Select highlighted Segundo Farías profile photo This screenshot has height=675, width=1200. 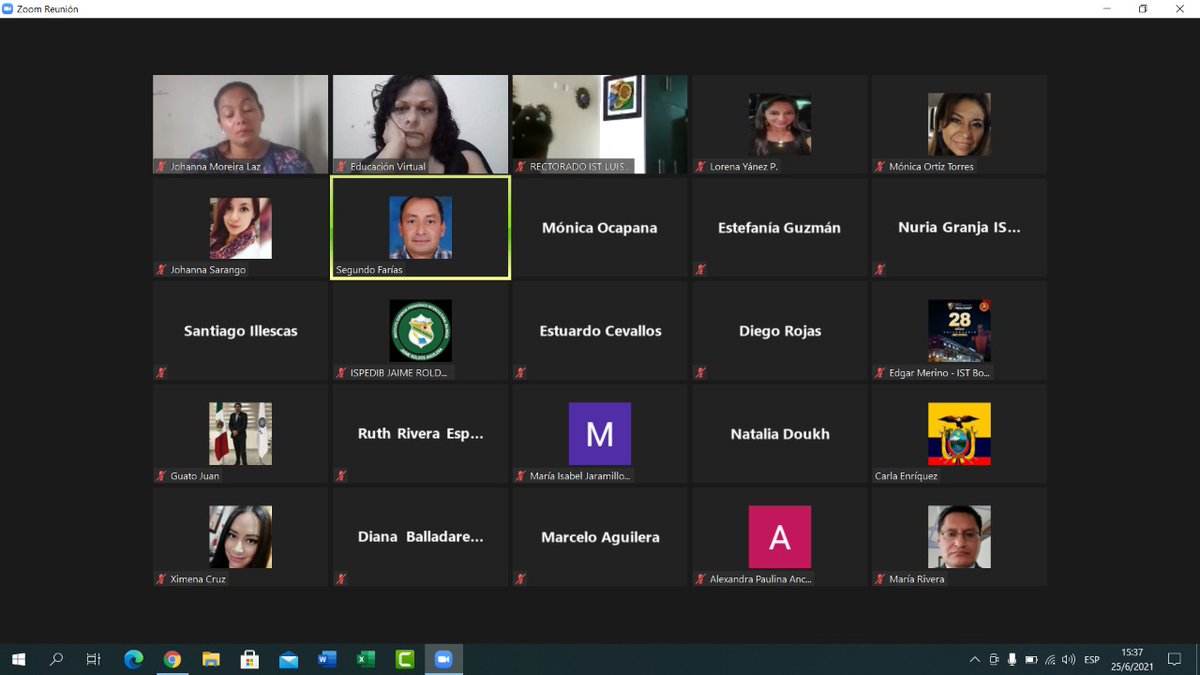(420, 228)
